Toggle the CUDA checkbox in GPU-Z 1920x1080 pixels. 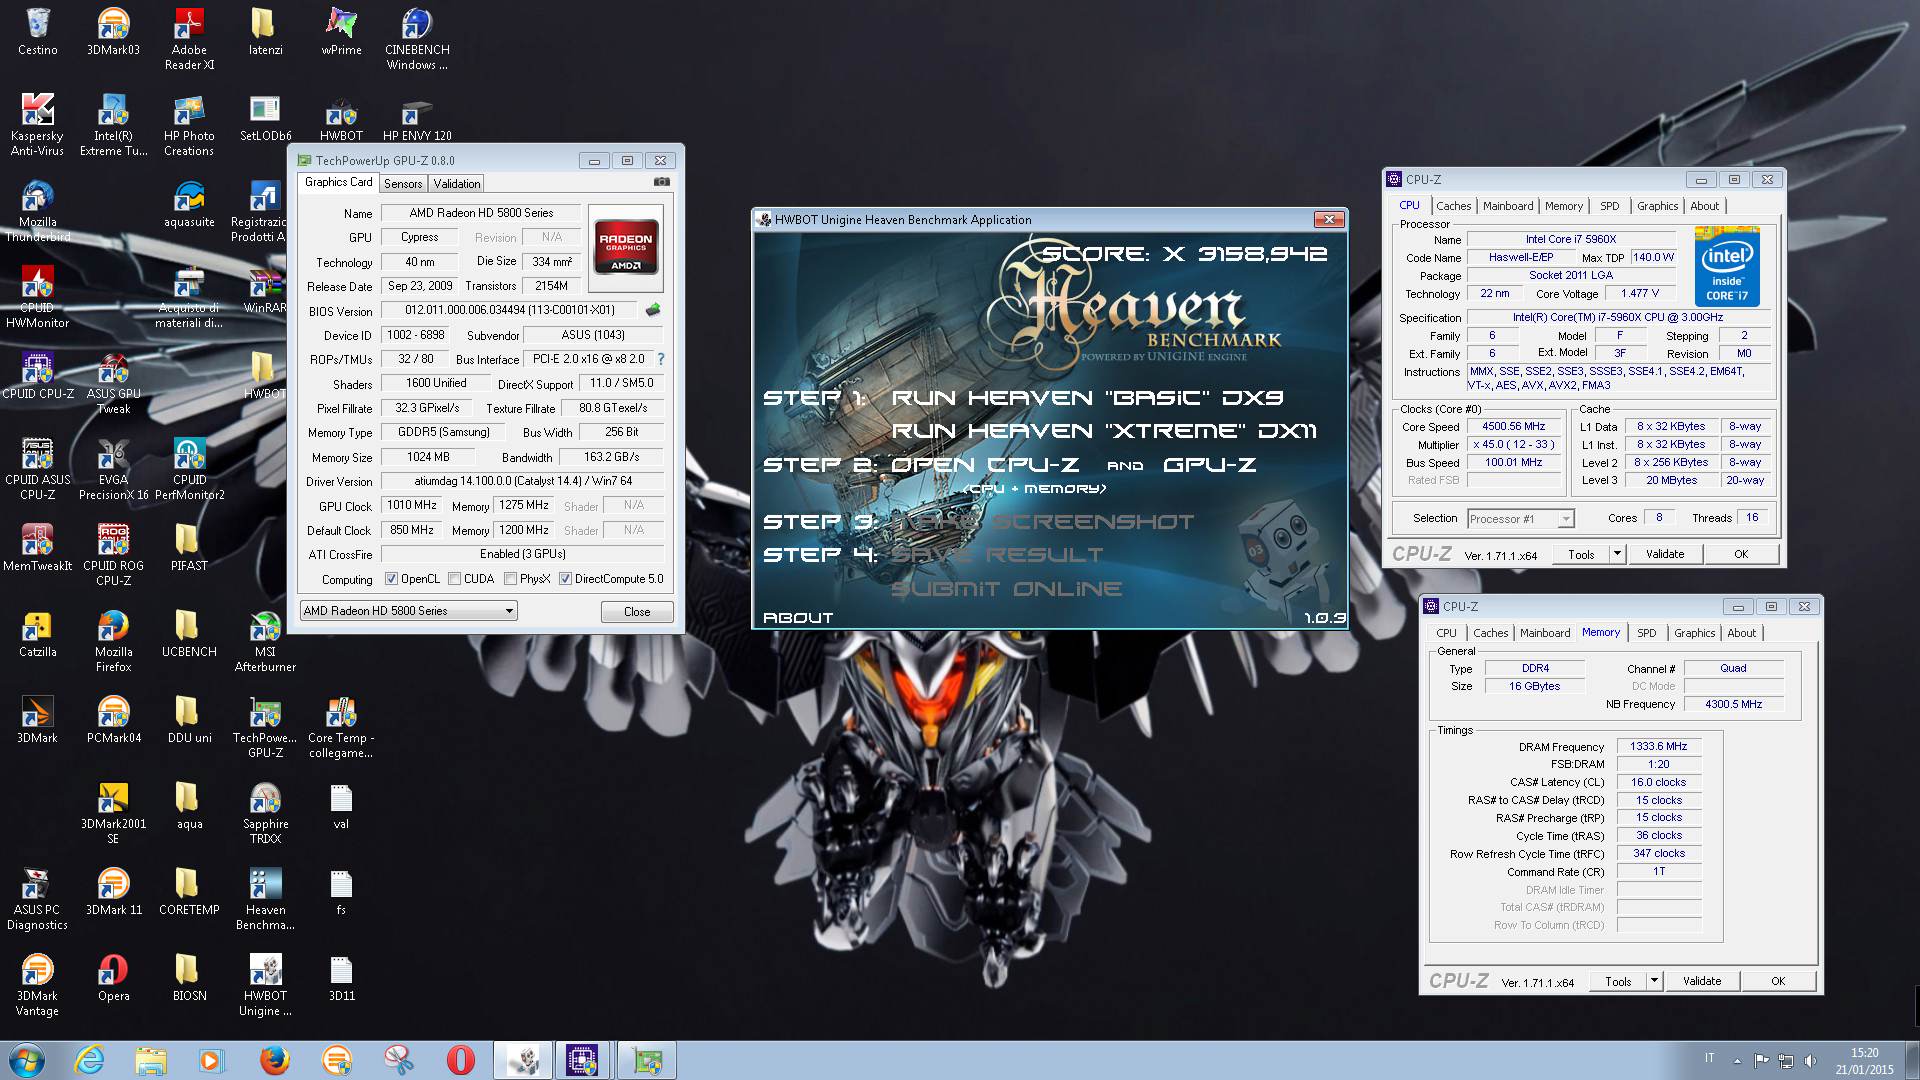(x=455, y=579)
